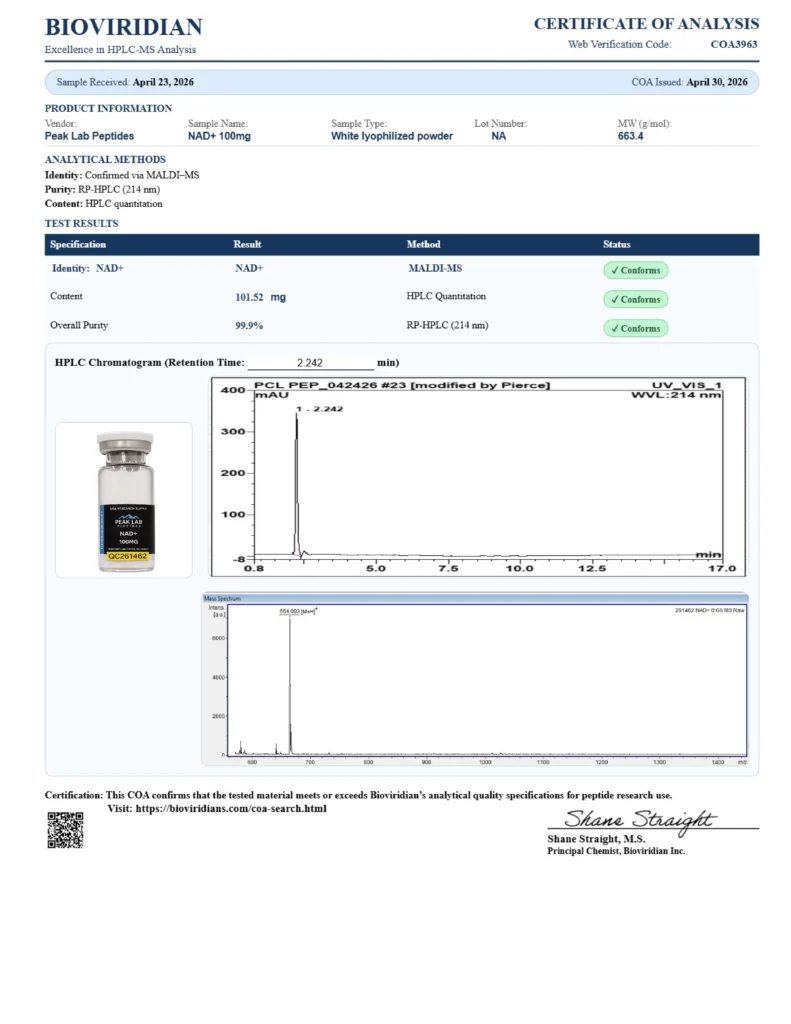
Task: Select the Status column header
Action: tap(617, 244)
